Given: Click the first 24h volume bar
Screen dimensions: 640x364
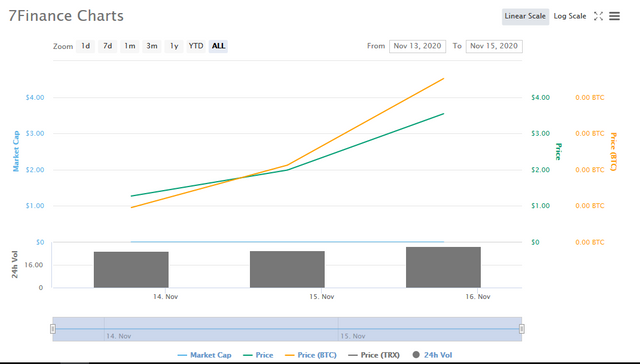Looking at the screenshot, I should click(131, 270).
